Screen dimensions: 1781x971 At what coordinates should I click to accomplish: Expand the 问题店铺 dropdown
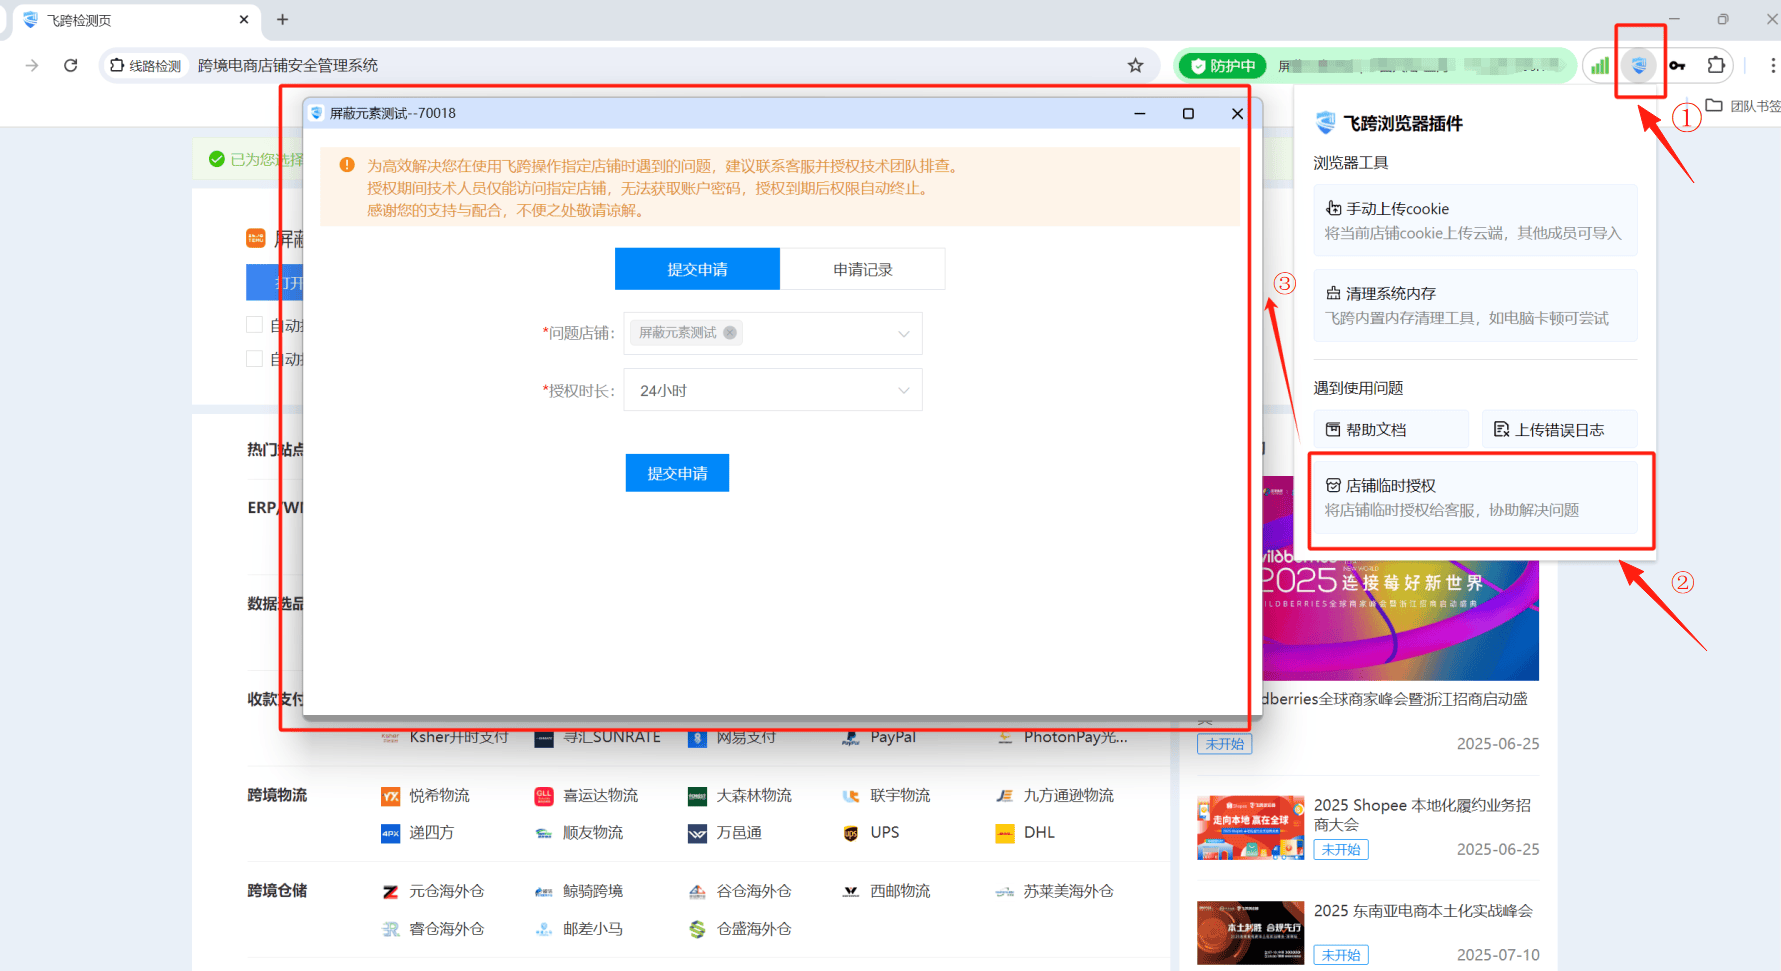point(903,334)
